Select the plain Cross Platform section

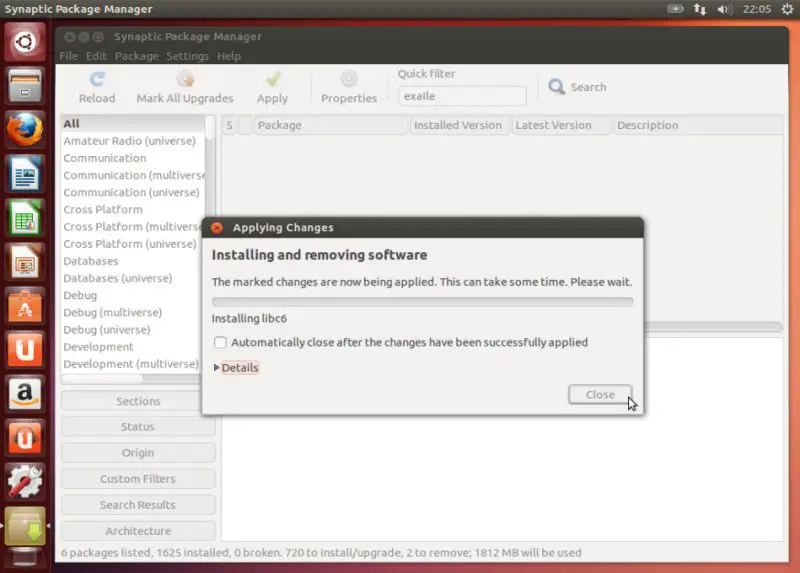(x=133, y=210)
